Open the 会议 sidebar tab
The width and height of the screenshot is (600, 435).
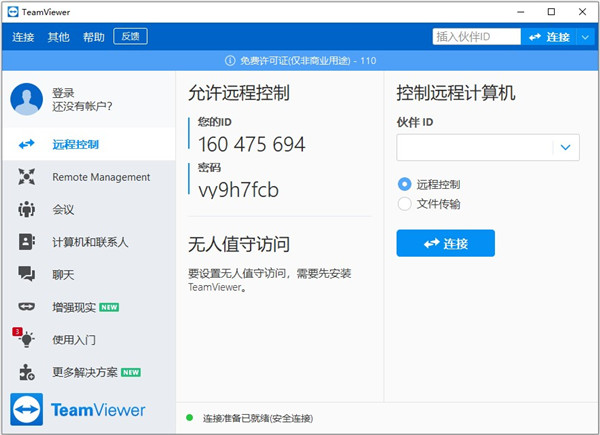tap(89, 209)
